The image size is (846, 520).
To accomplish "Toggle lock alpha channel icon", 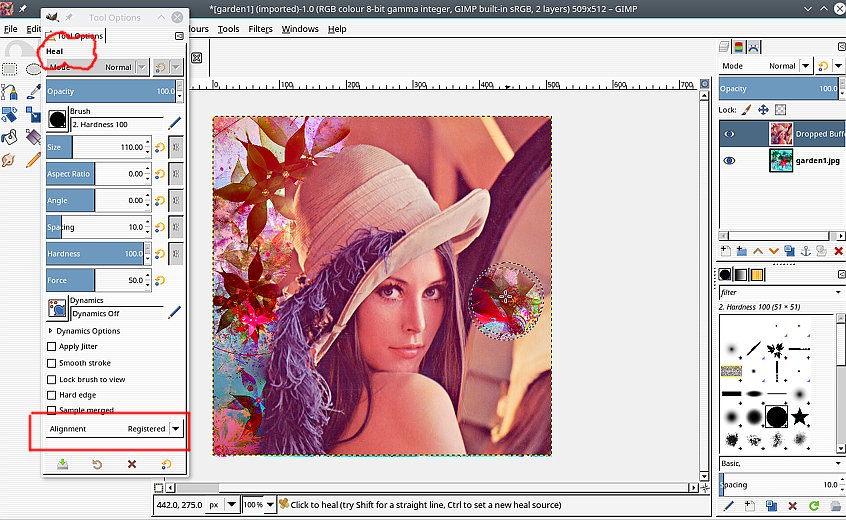I will 780,110.
